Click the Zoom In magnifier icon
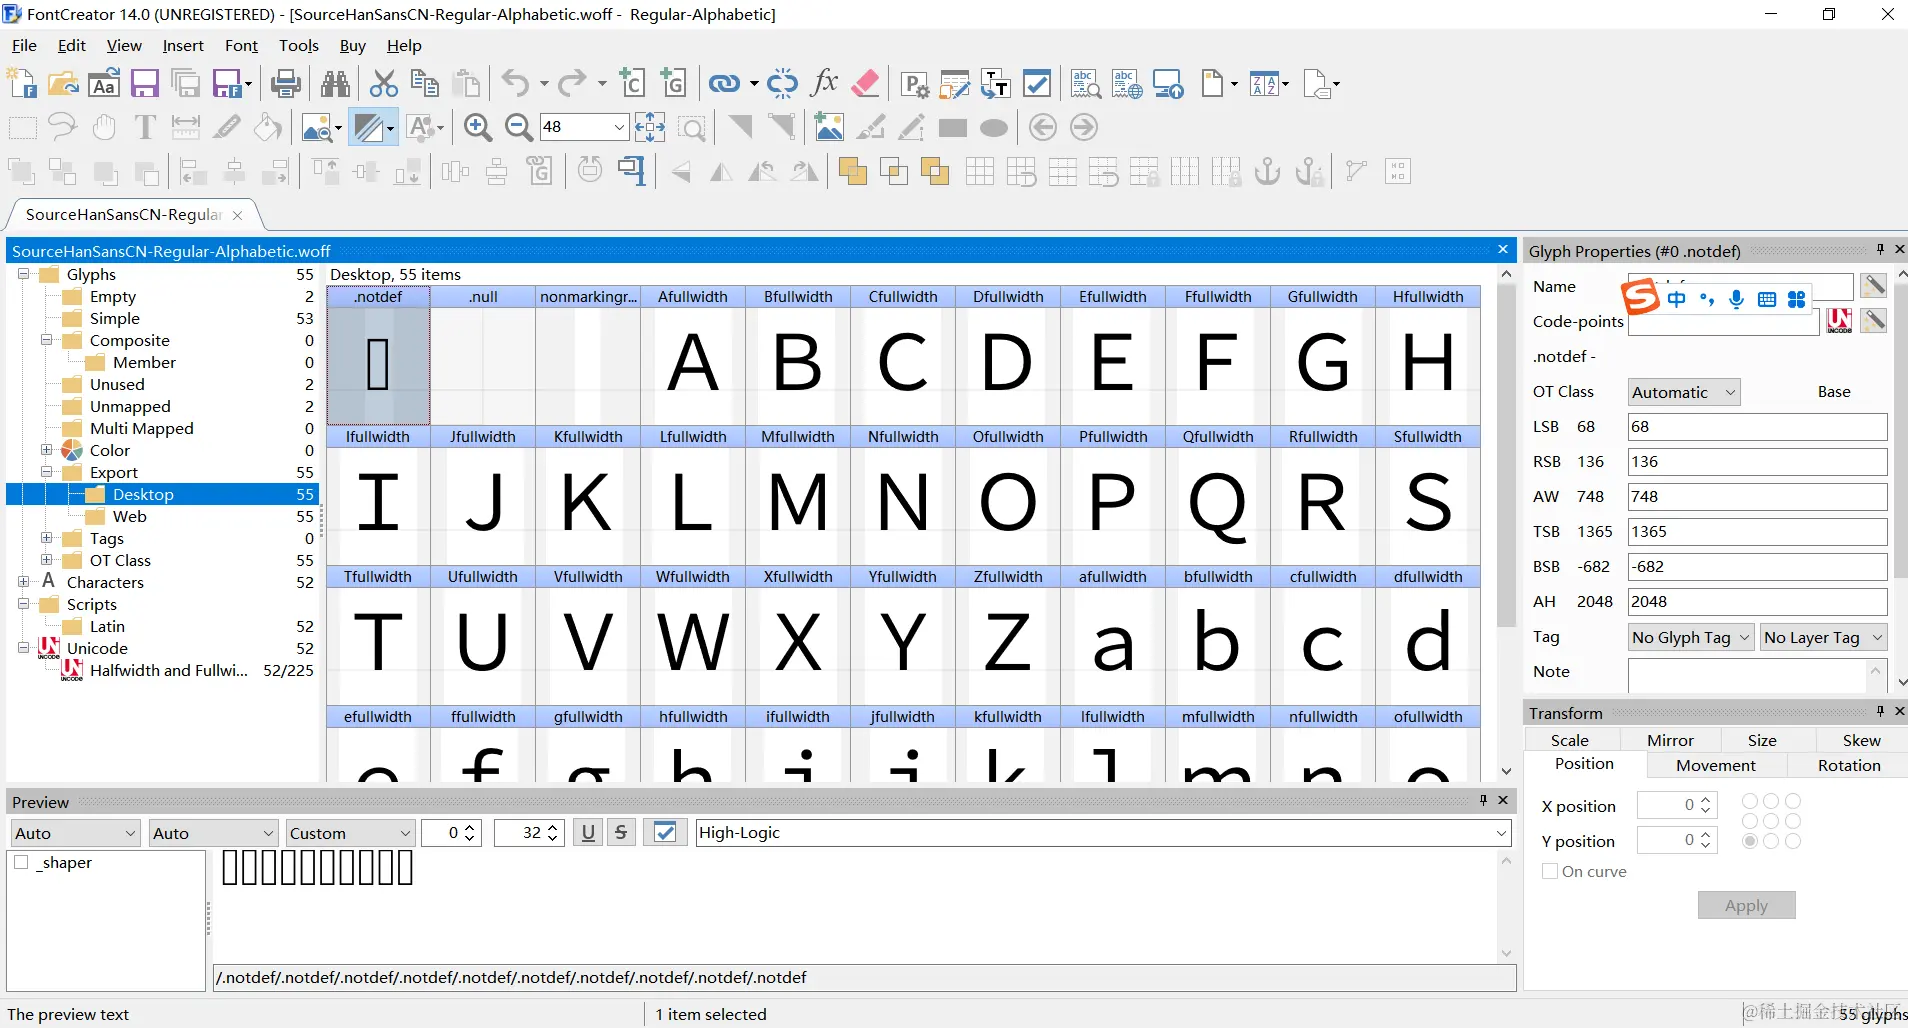The height and width of the screenshot is (1028, 1908). pyautogui.click(x=478, y=127)
